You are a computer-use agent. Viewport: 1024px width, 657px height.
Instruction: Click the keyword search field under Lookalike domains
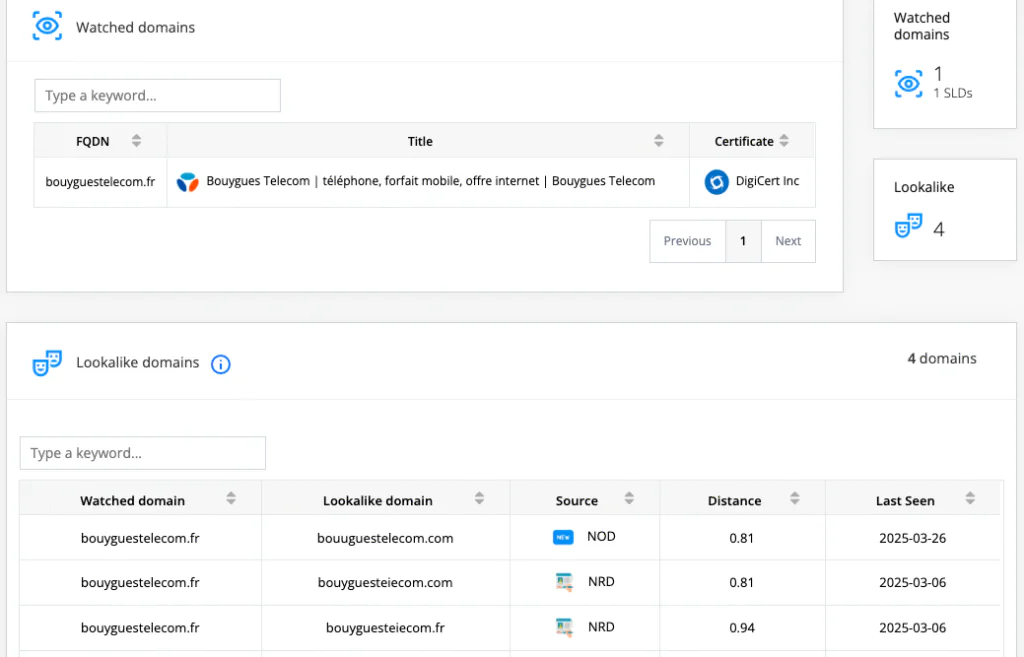point(142,453)
